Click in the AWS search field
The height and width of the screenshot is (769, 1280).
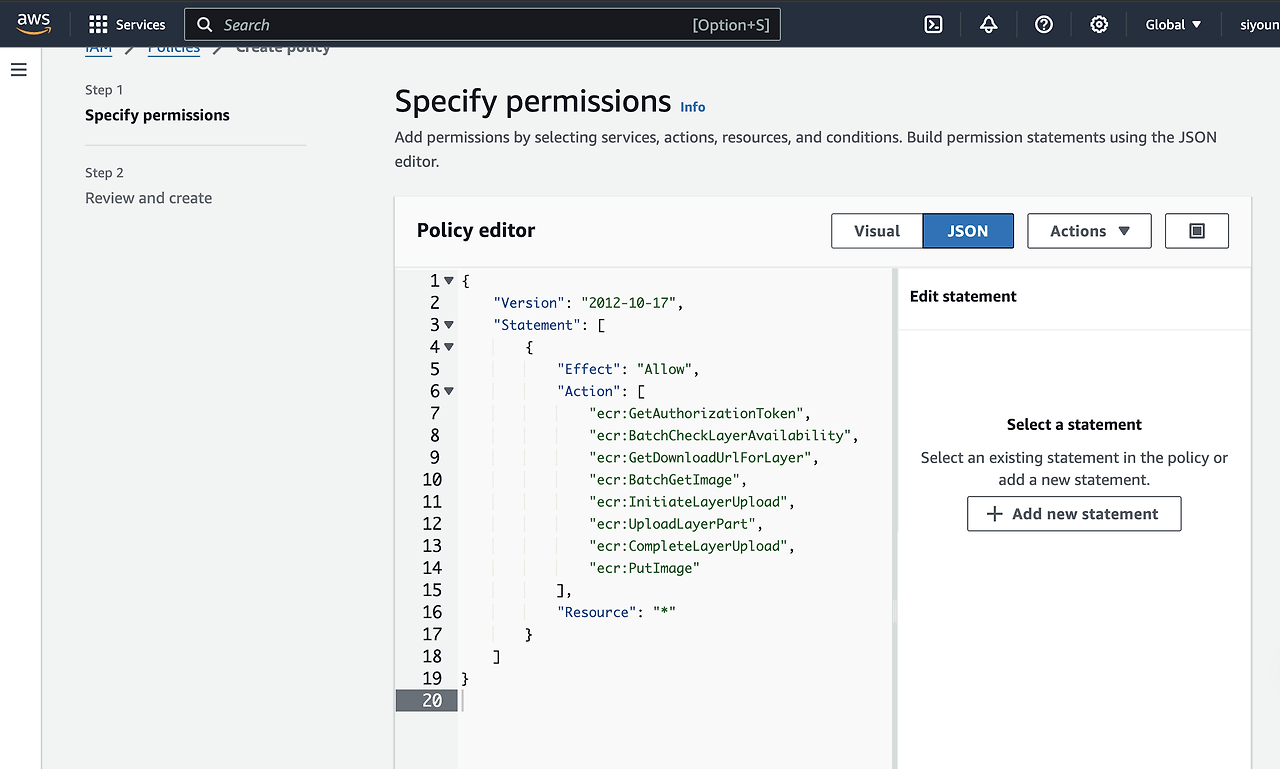tap(450, 25)
